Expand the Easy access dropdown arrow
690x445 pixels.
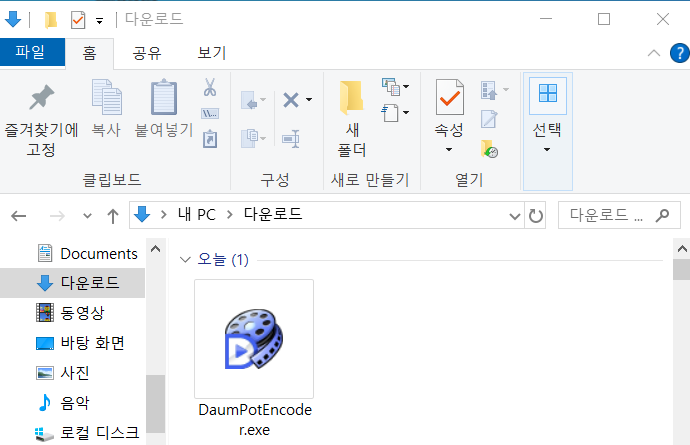point(406,112)
